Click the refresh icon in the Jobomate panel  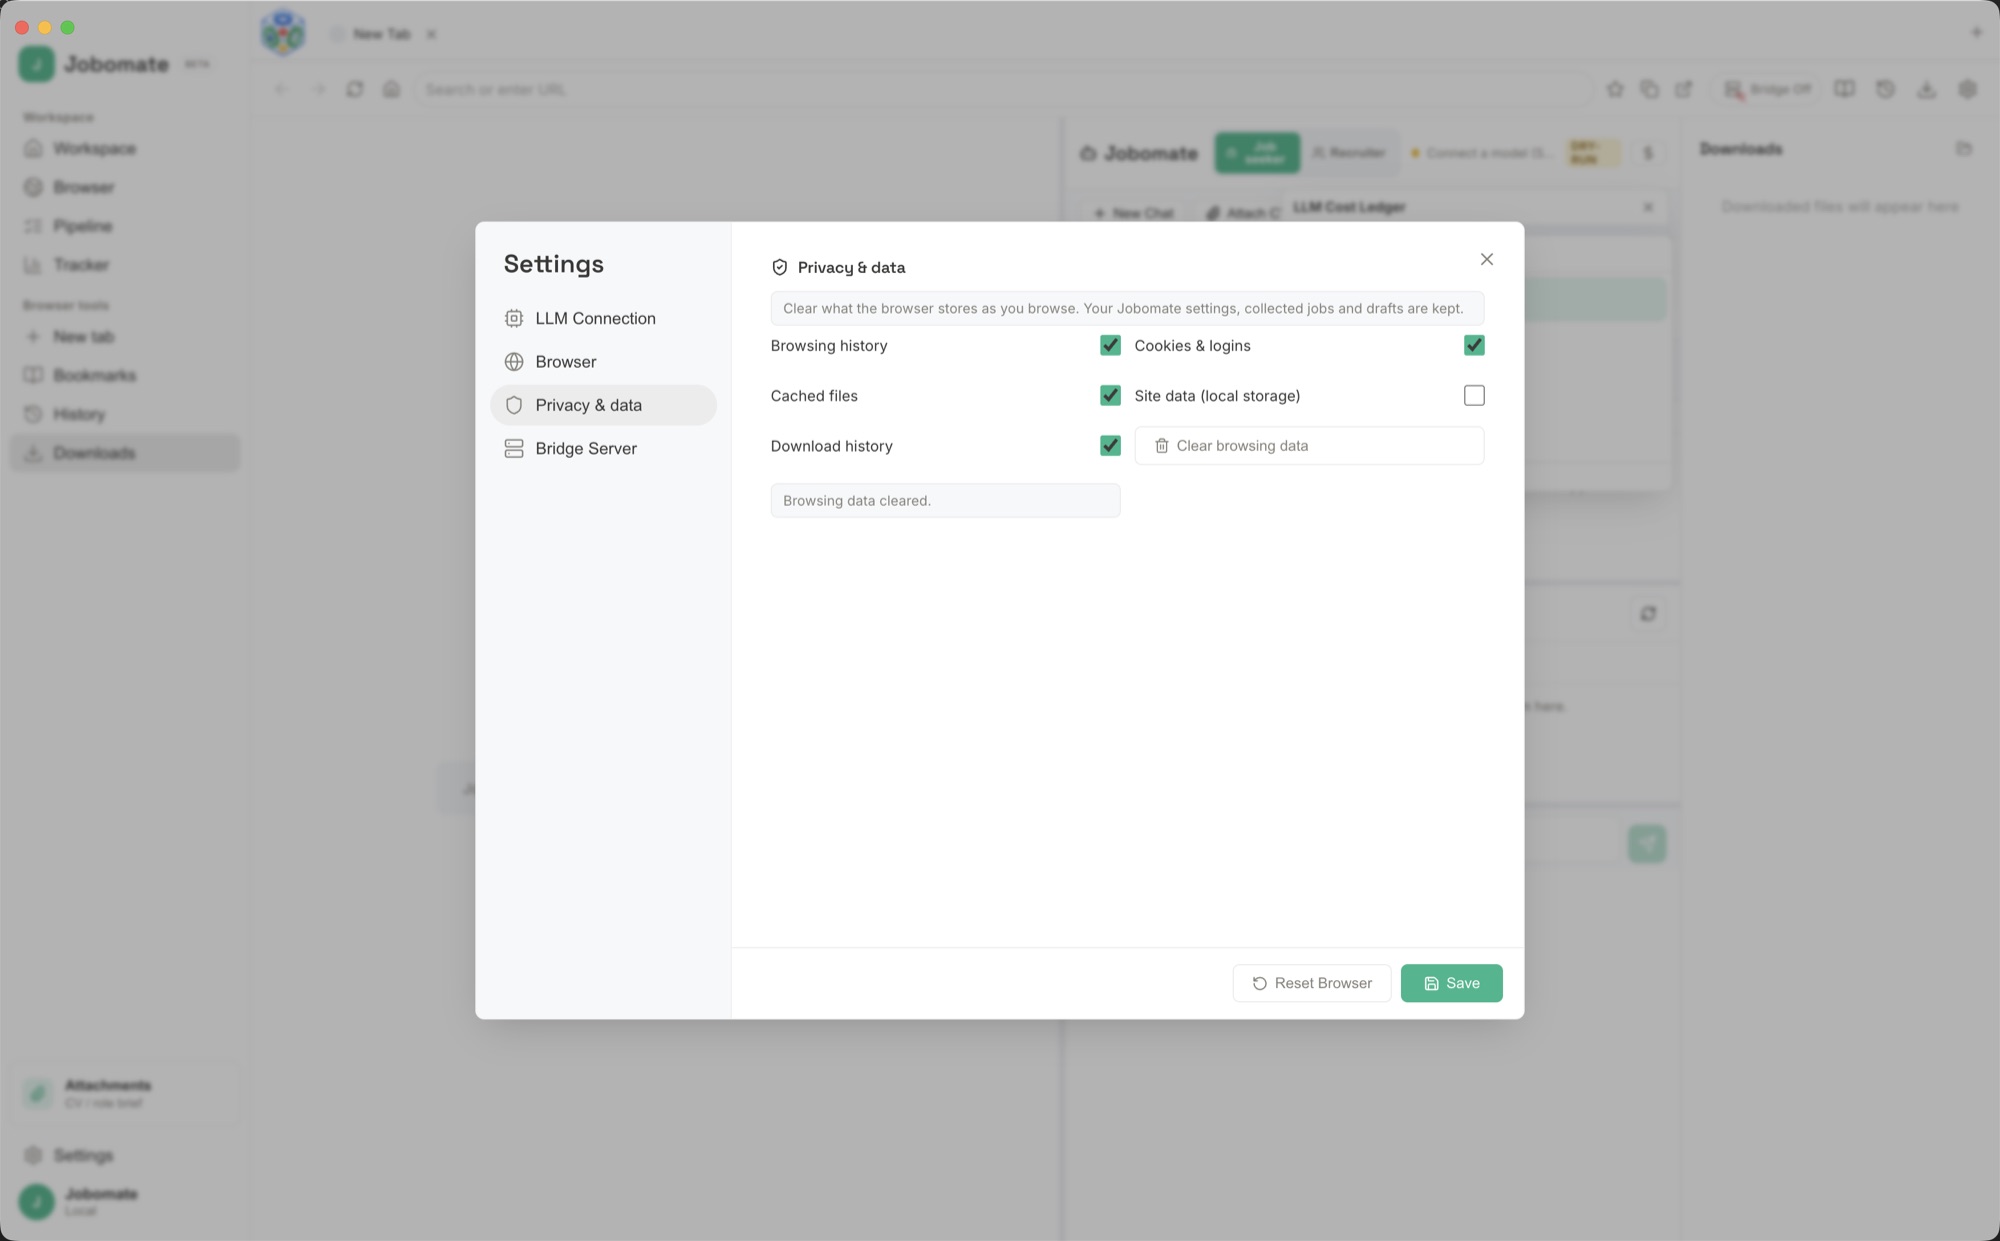[1648, 613]
